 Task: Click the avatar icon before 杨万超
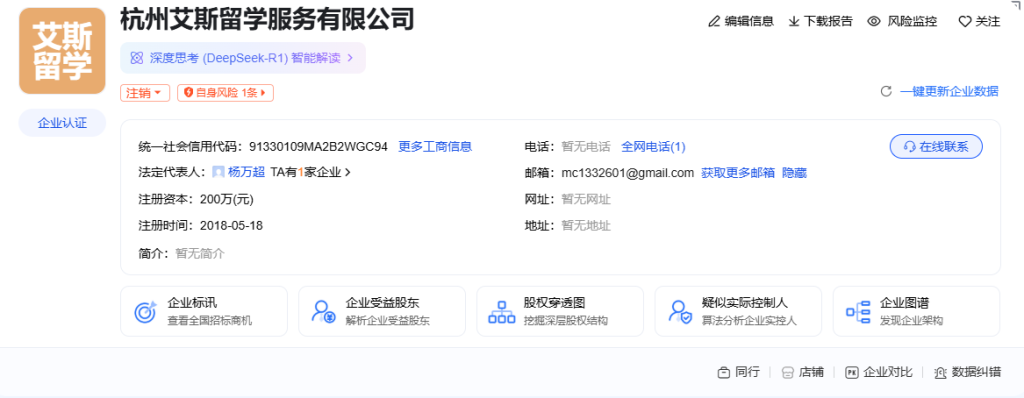(219, 173)
